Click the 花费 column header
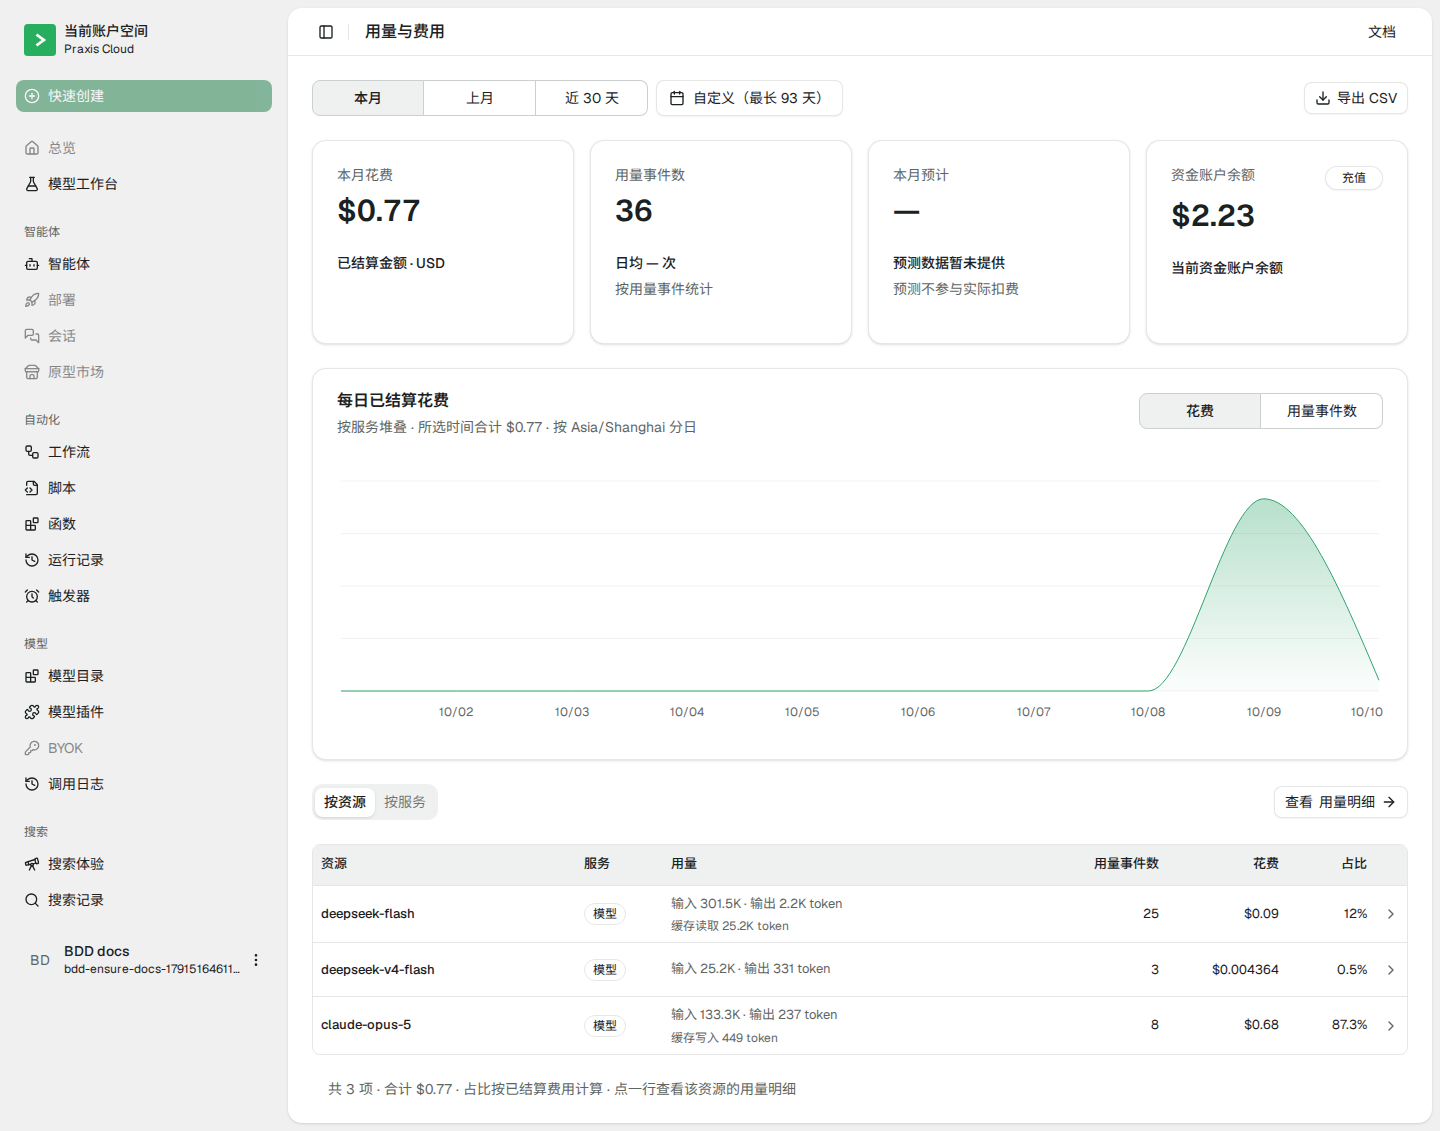Image resolution: width=1440 pixels, height=1131 pixels. (1266, 864)
